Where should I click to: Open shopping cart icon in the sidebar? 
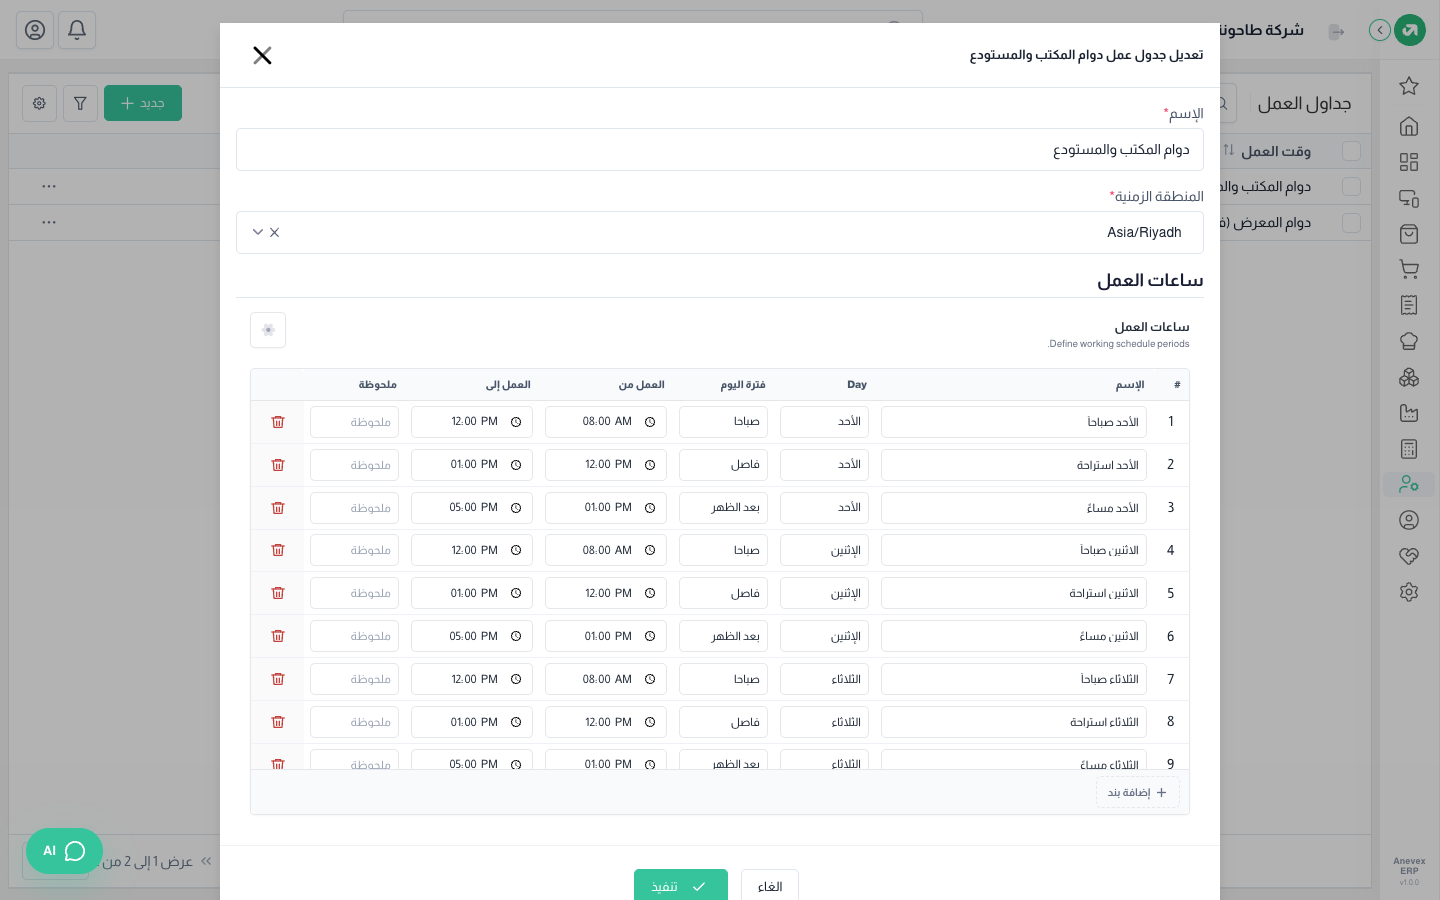(x=1409, y=269)
